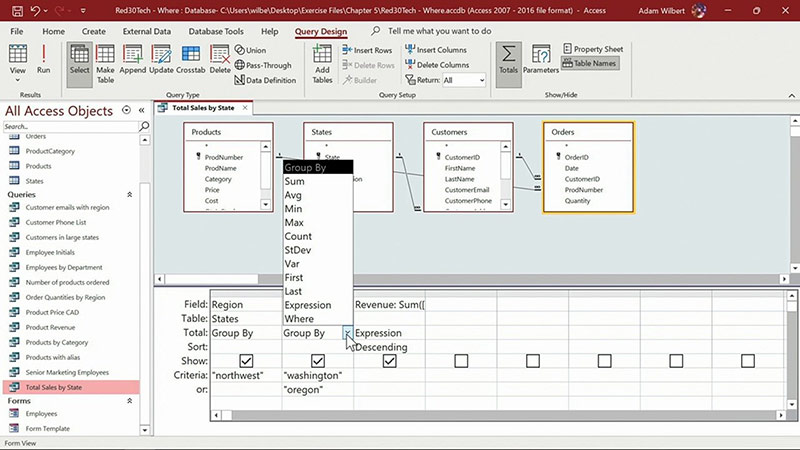The height and width of the screenshot is (450, 800).
Task: Click the Data Definition button
Action: click(265, 80)
